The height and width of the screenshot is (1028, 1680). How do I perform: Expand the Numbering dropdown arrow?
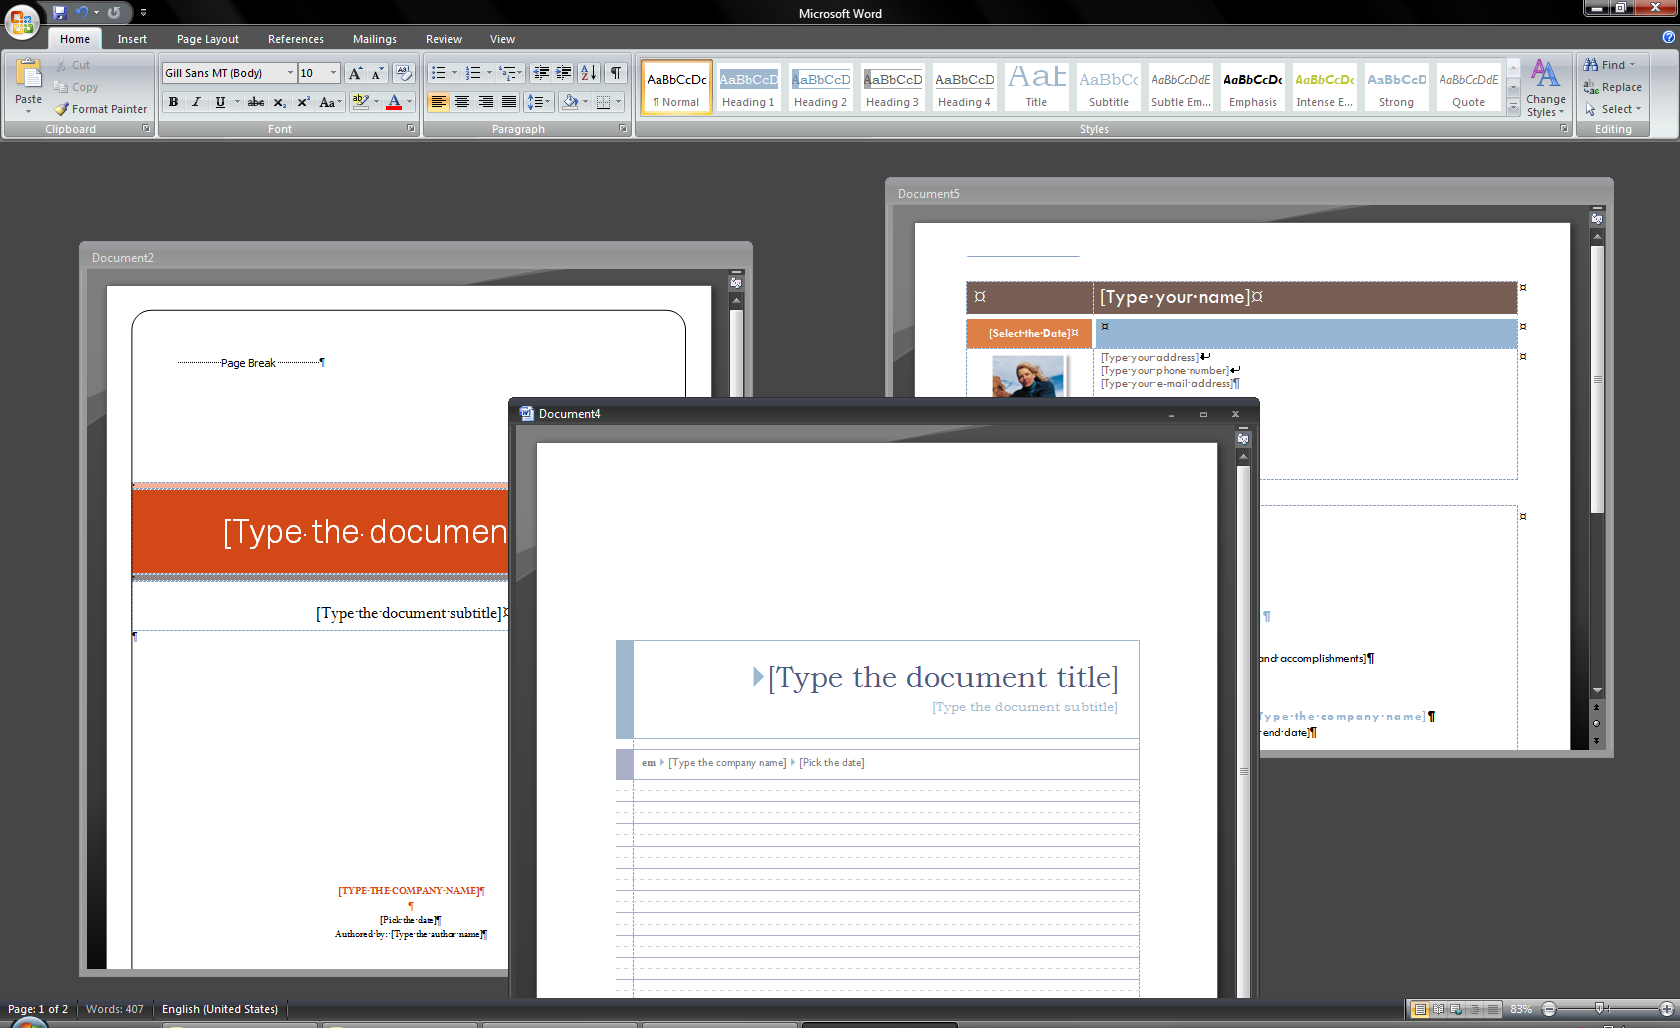(x=489, y=73)
